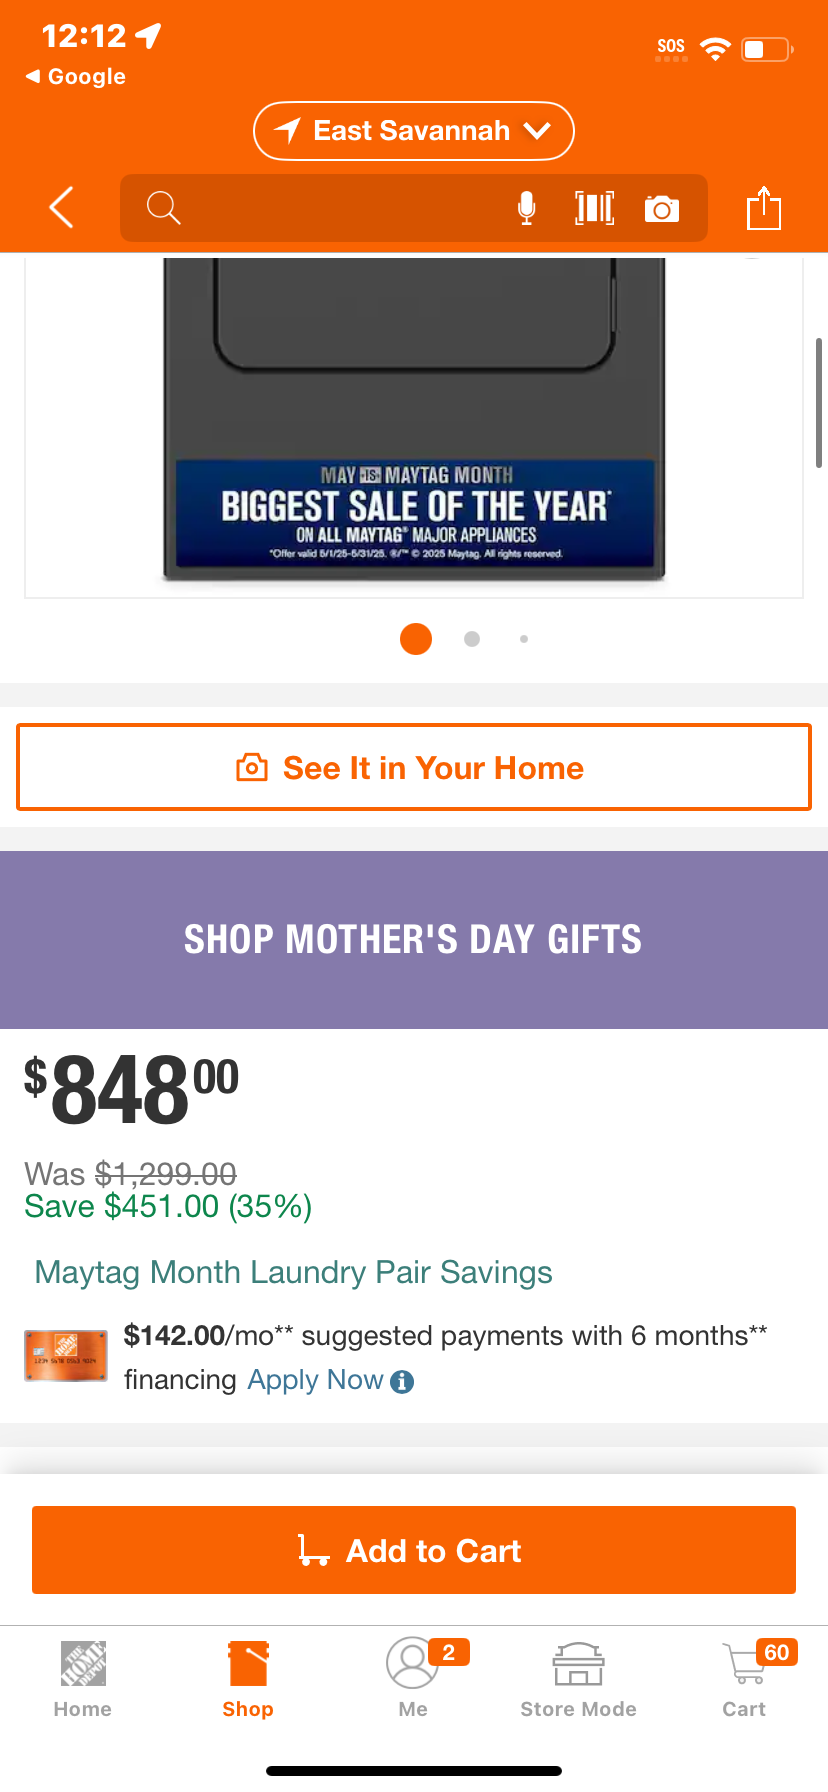Return to Google via back link

click(76, 77)
